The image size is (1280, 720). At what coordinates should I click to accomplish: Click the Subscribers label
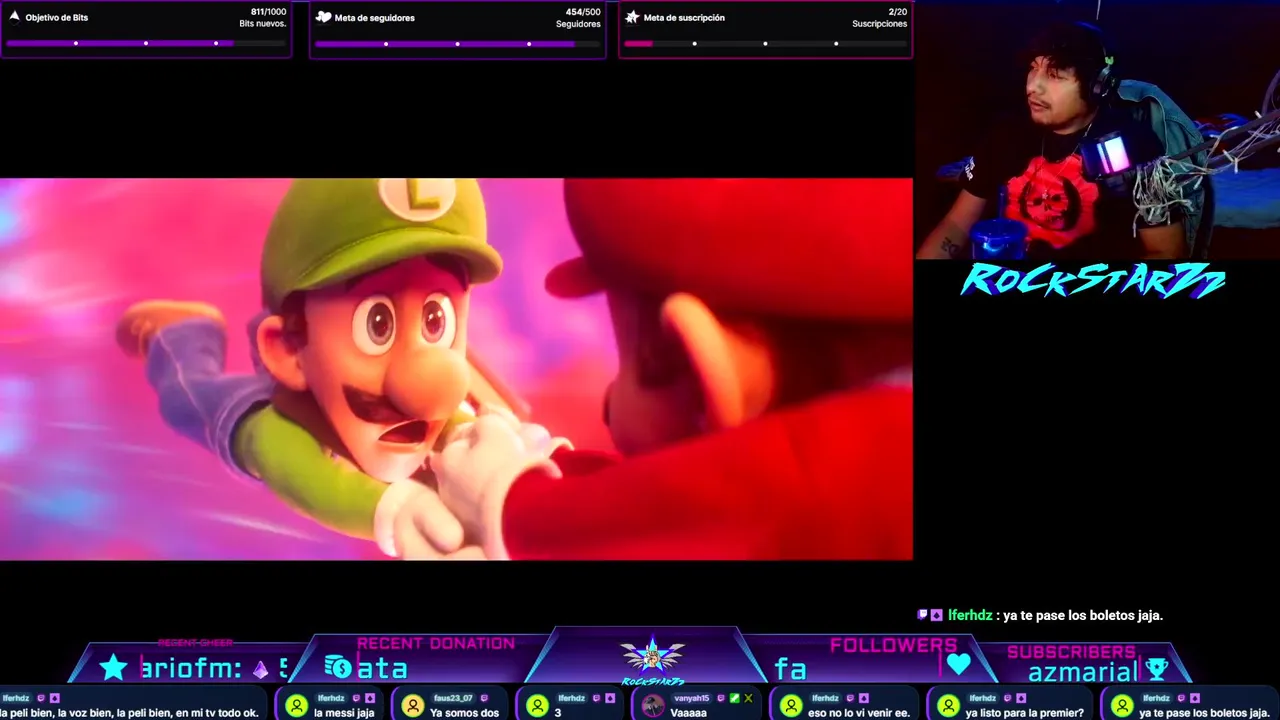[x=1071, y=652]
